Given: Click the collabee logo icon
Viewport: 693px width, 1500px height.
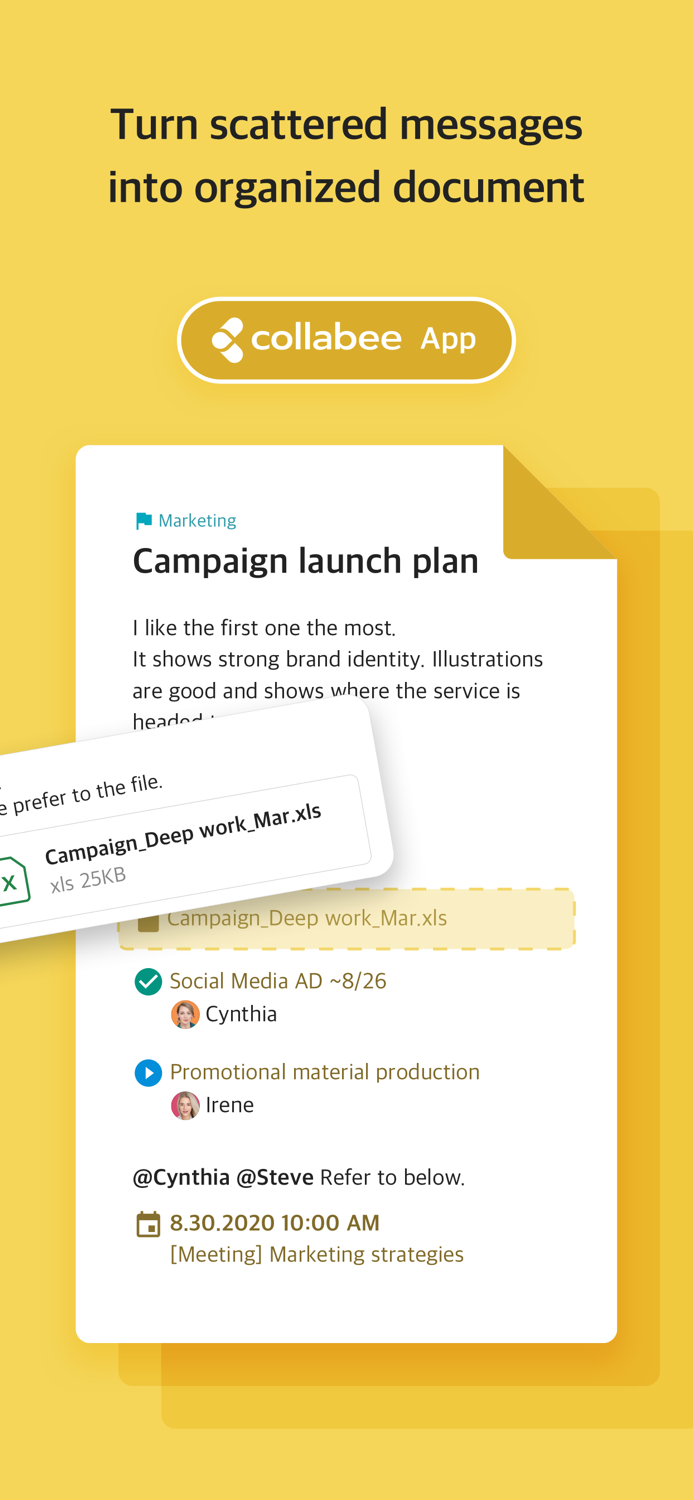Looking at the screenshot, I should point(228,340).
